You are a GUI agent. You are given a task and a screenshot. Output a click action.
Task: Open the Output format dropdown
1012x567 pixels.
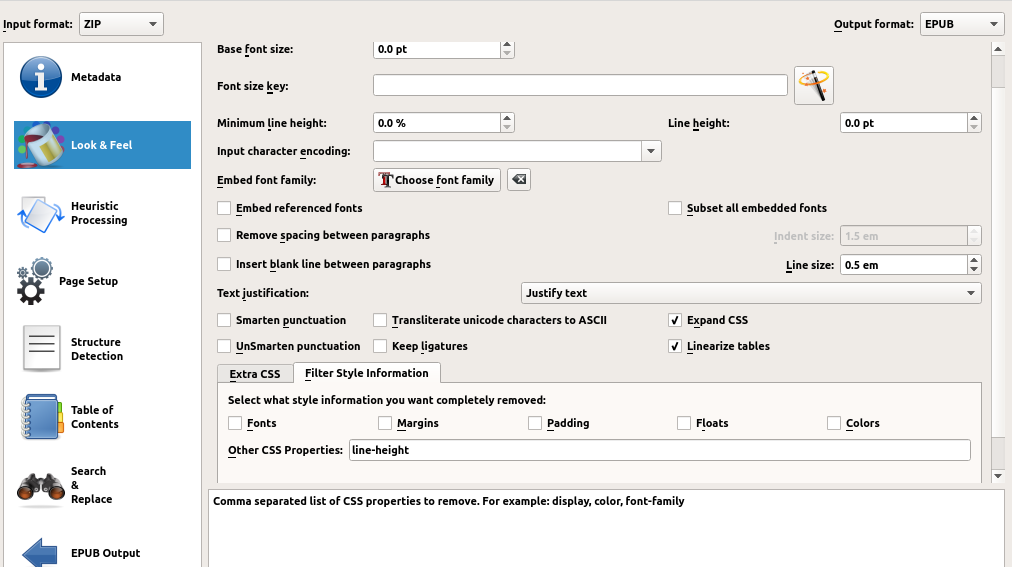(x=962, y=24)
